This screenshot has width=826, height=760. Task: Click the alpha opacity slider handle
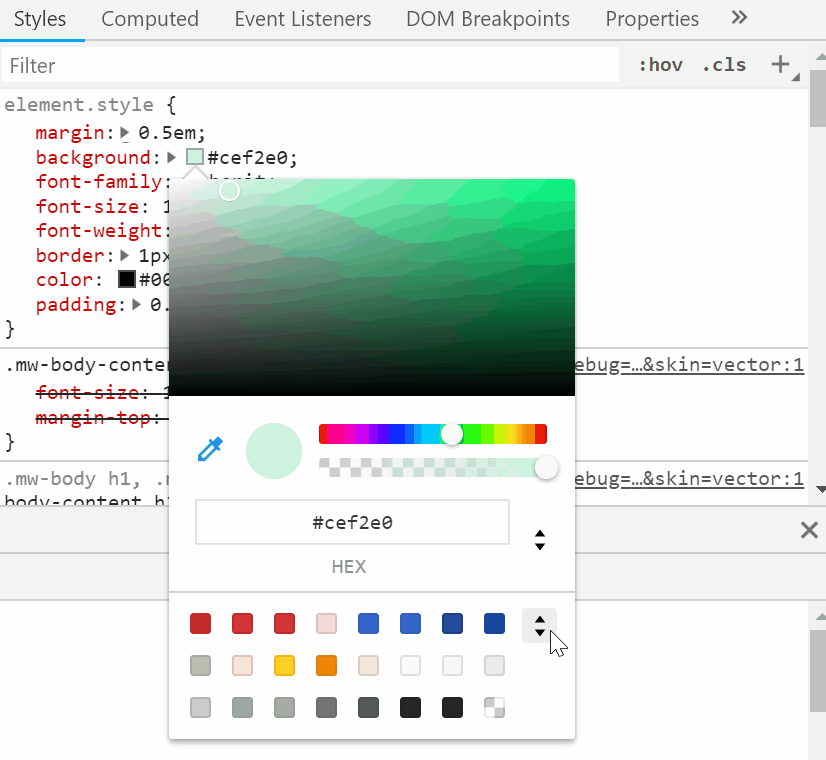click(546, 467)
